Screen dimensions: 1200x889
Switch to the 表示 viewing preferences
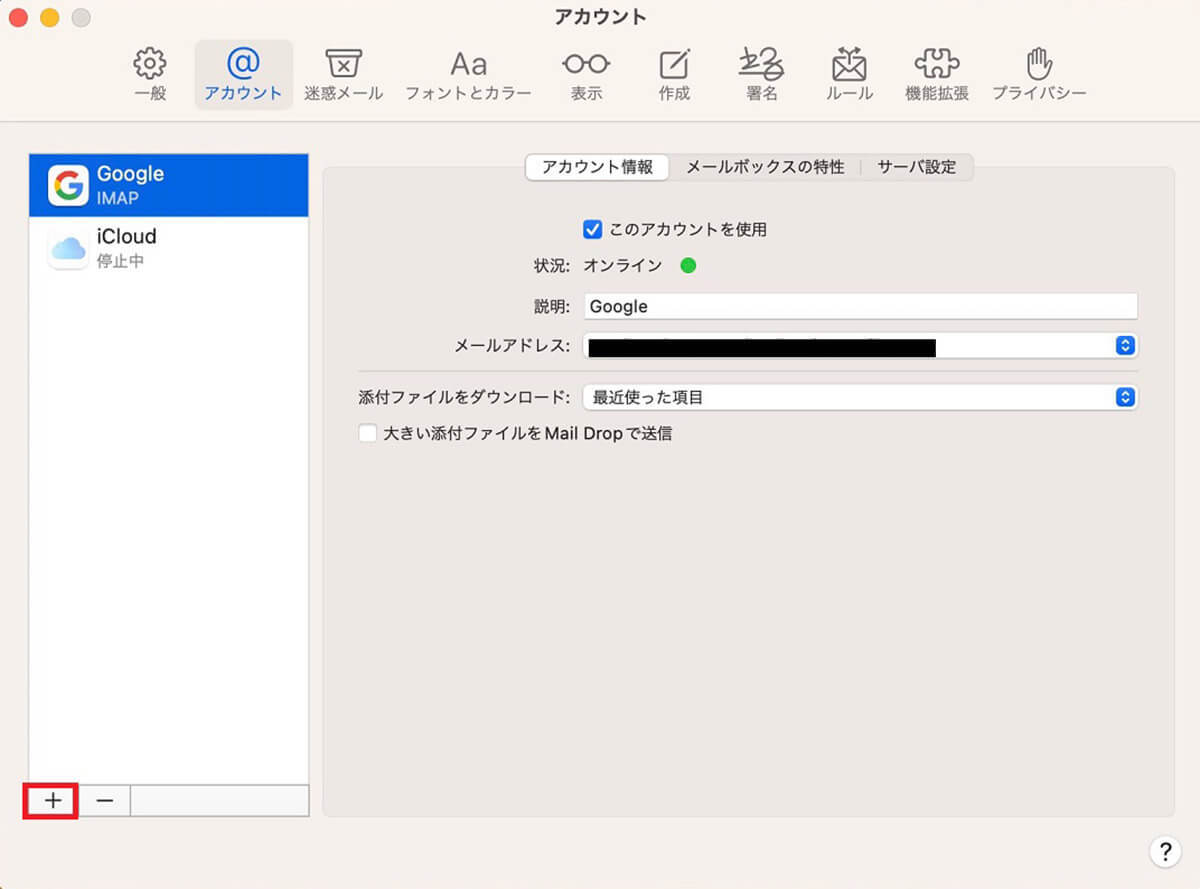586,75
